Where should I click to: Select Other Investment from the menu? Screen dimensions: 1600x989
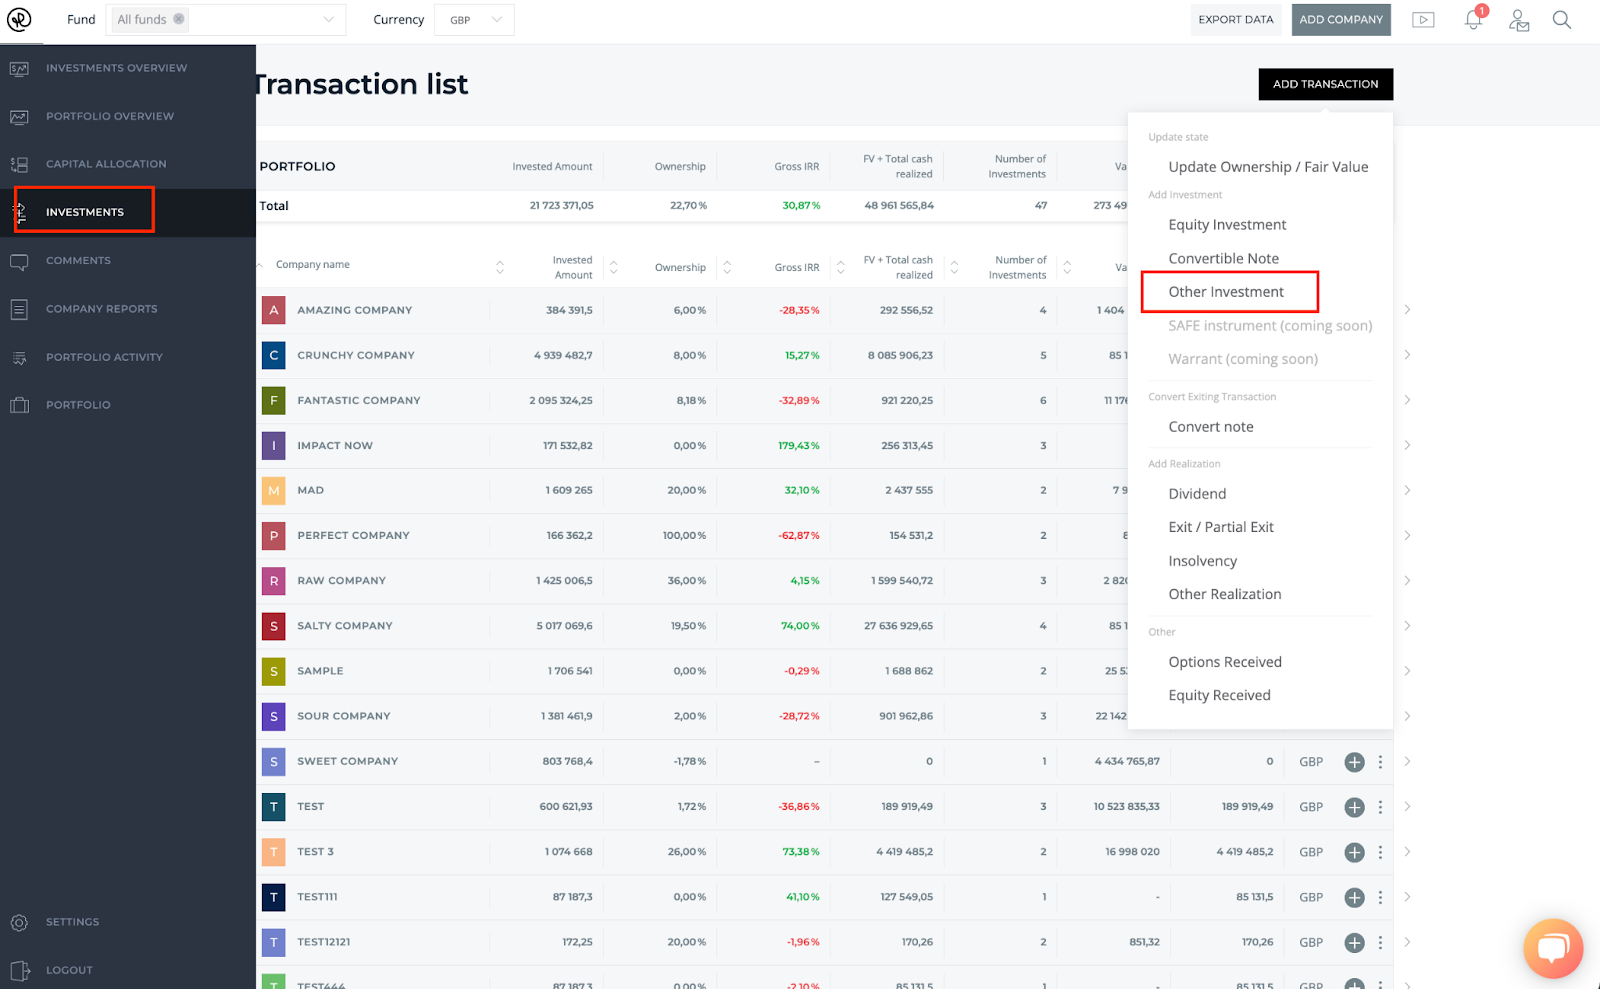[1226, 292]
